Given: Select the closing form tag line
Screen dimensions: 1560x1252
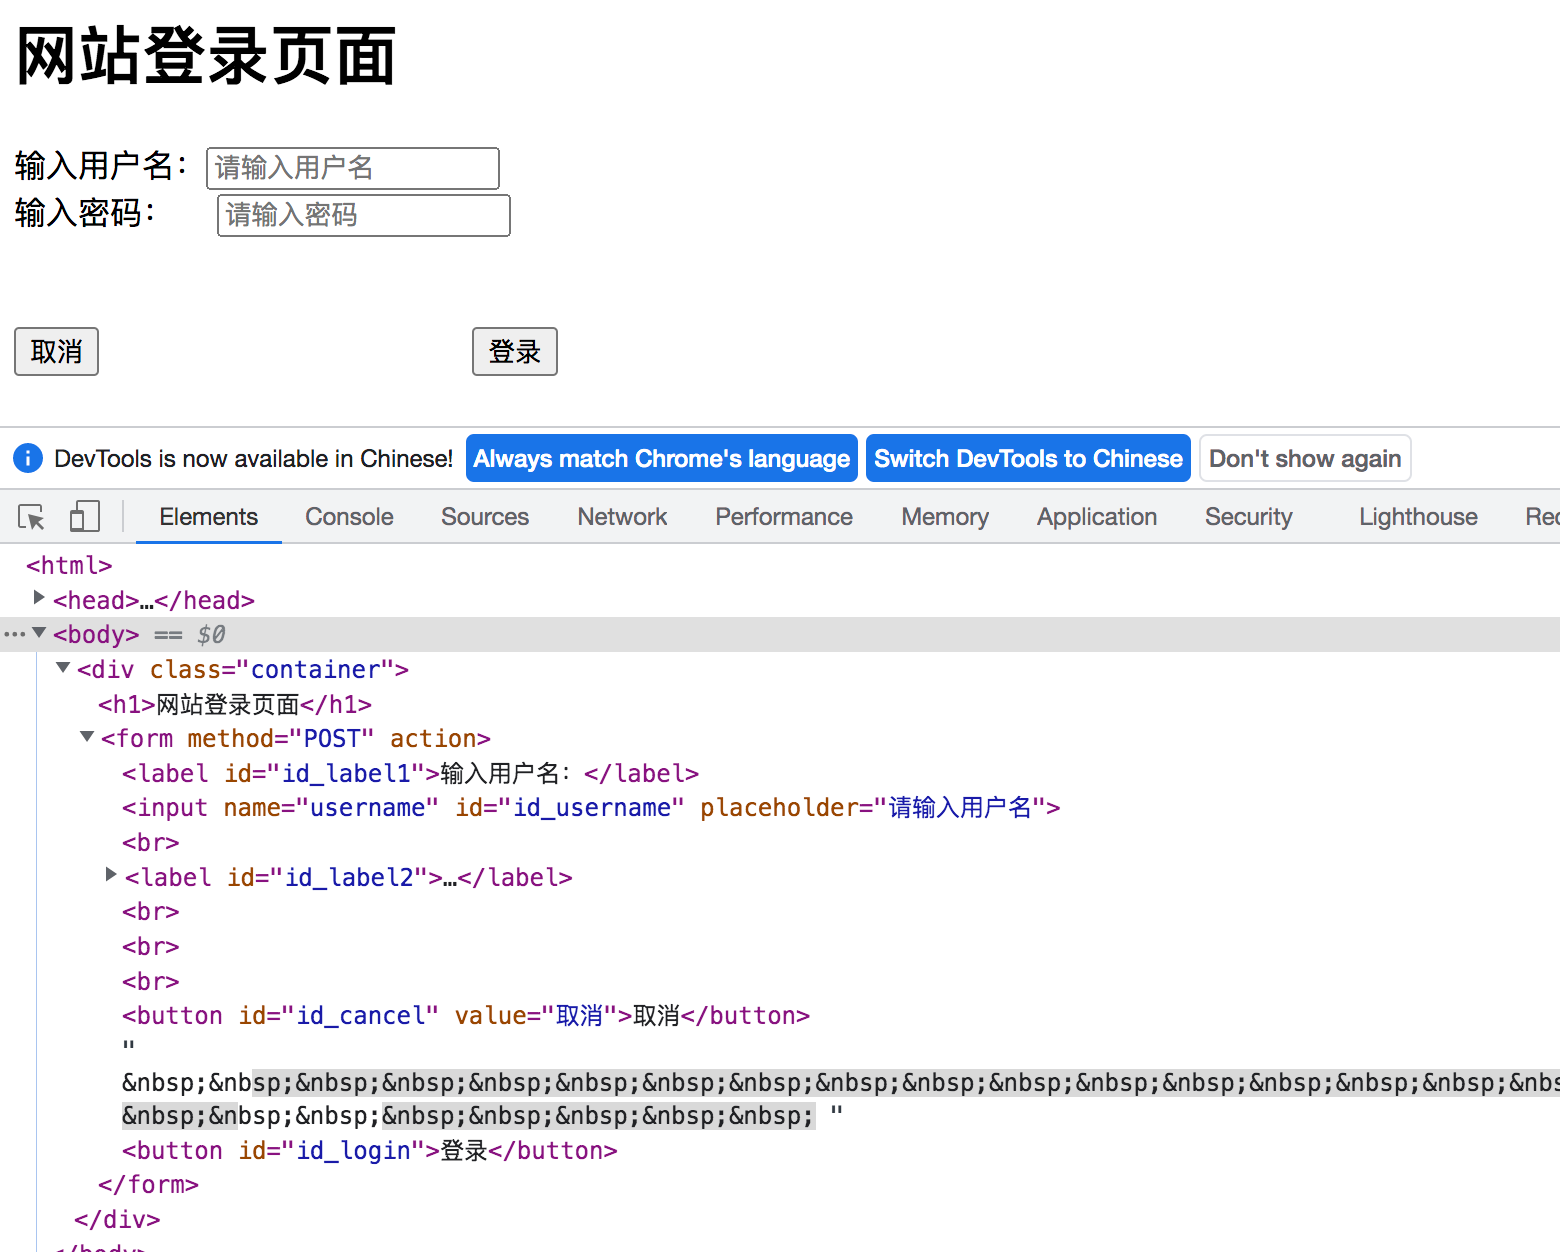Looking at the screenshot, I should (x=148, y=1184).
